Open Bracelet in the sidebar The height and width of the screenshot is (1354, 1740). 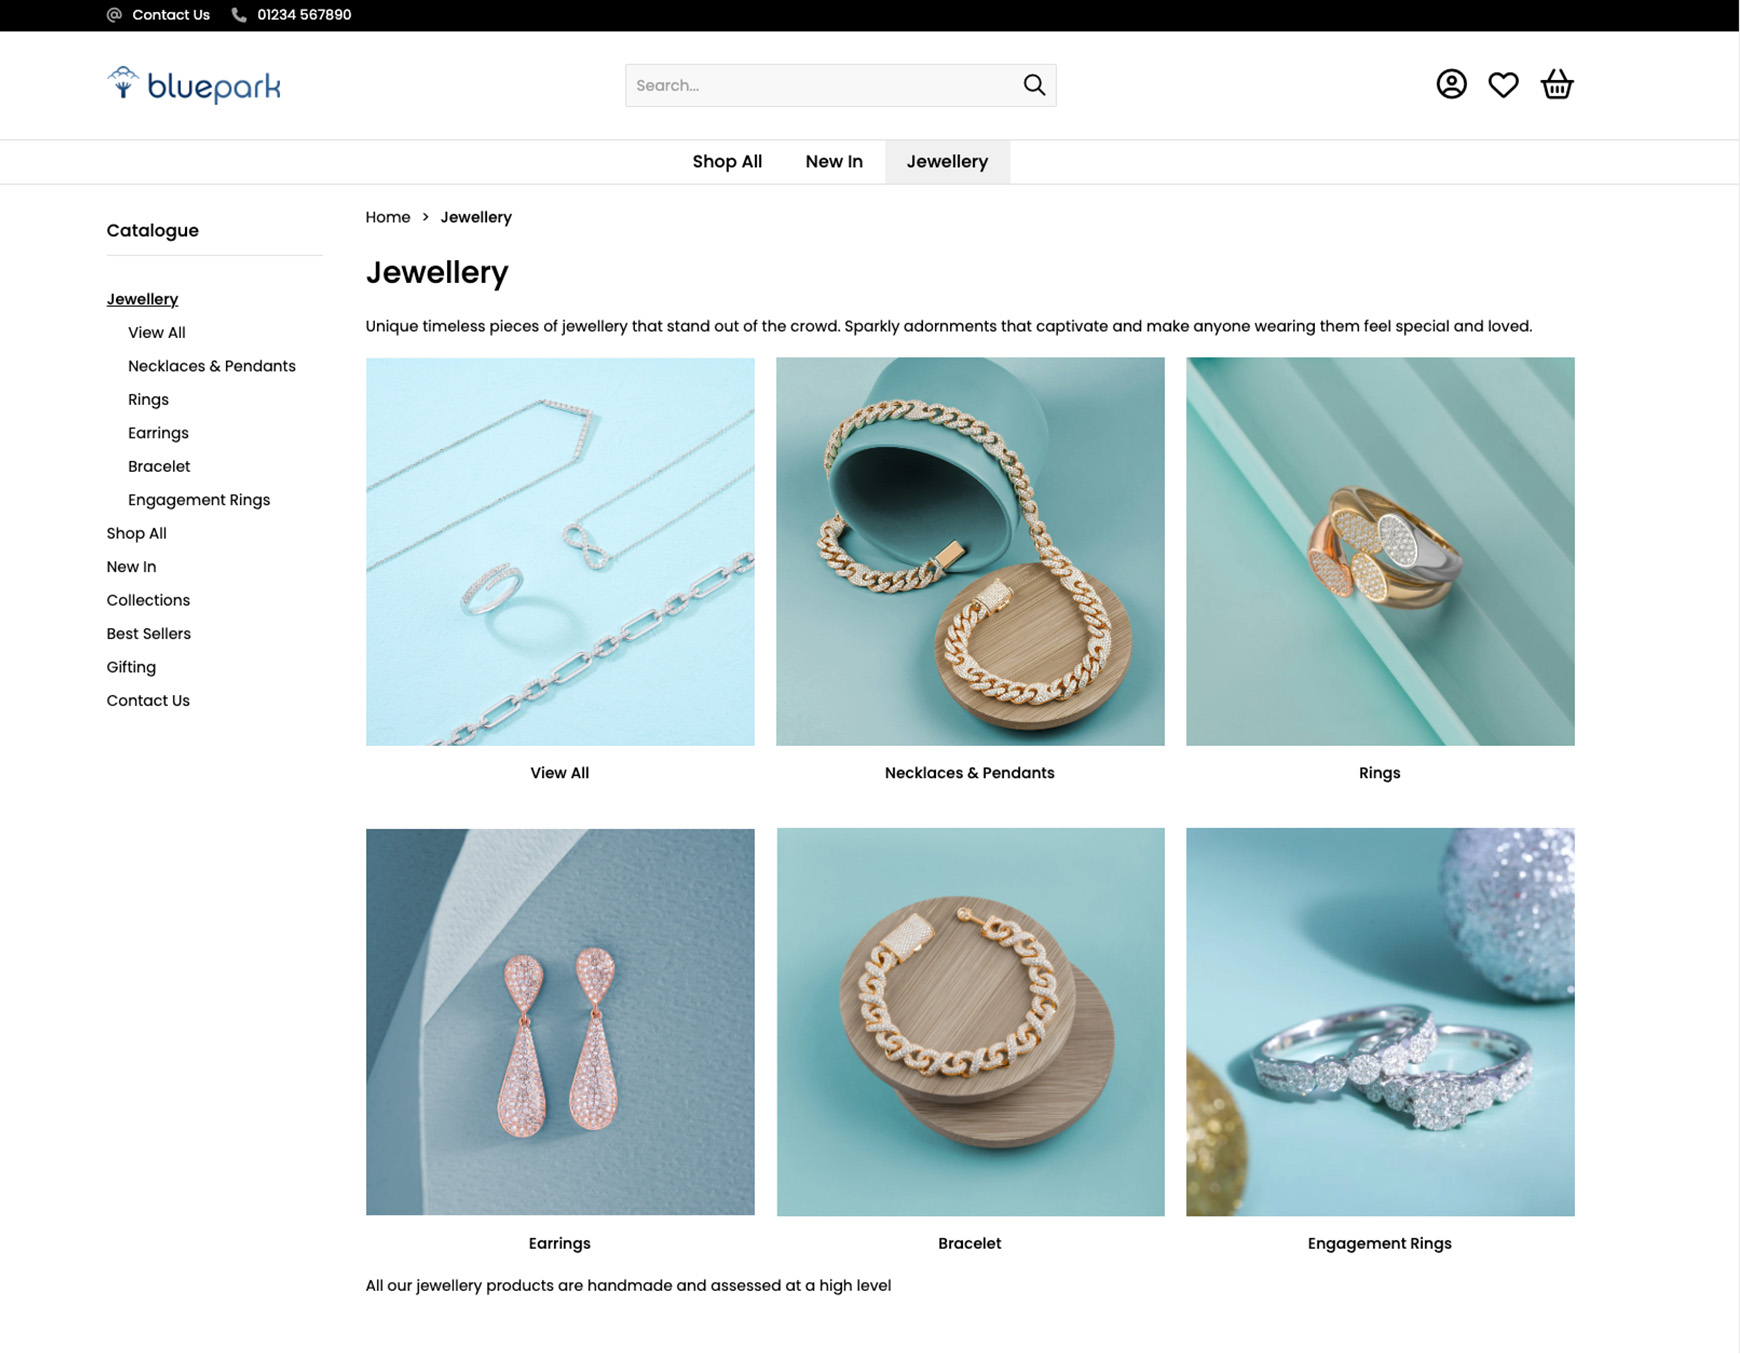tap(159, 467)
